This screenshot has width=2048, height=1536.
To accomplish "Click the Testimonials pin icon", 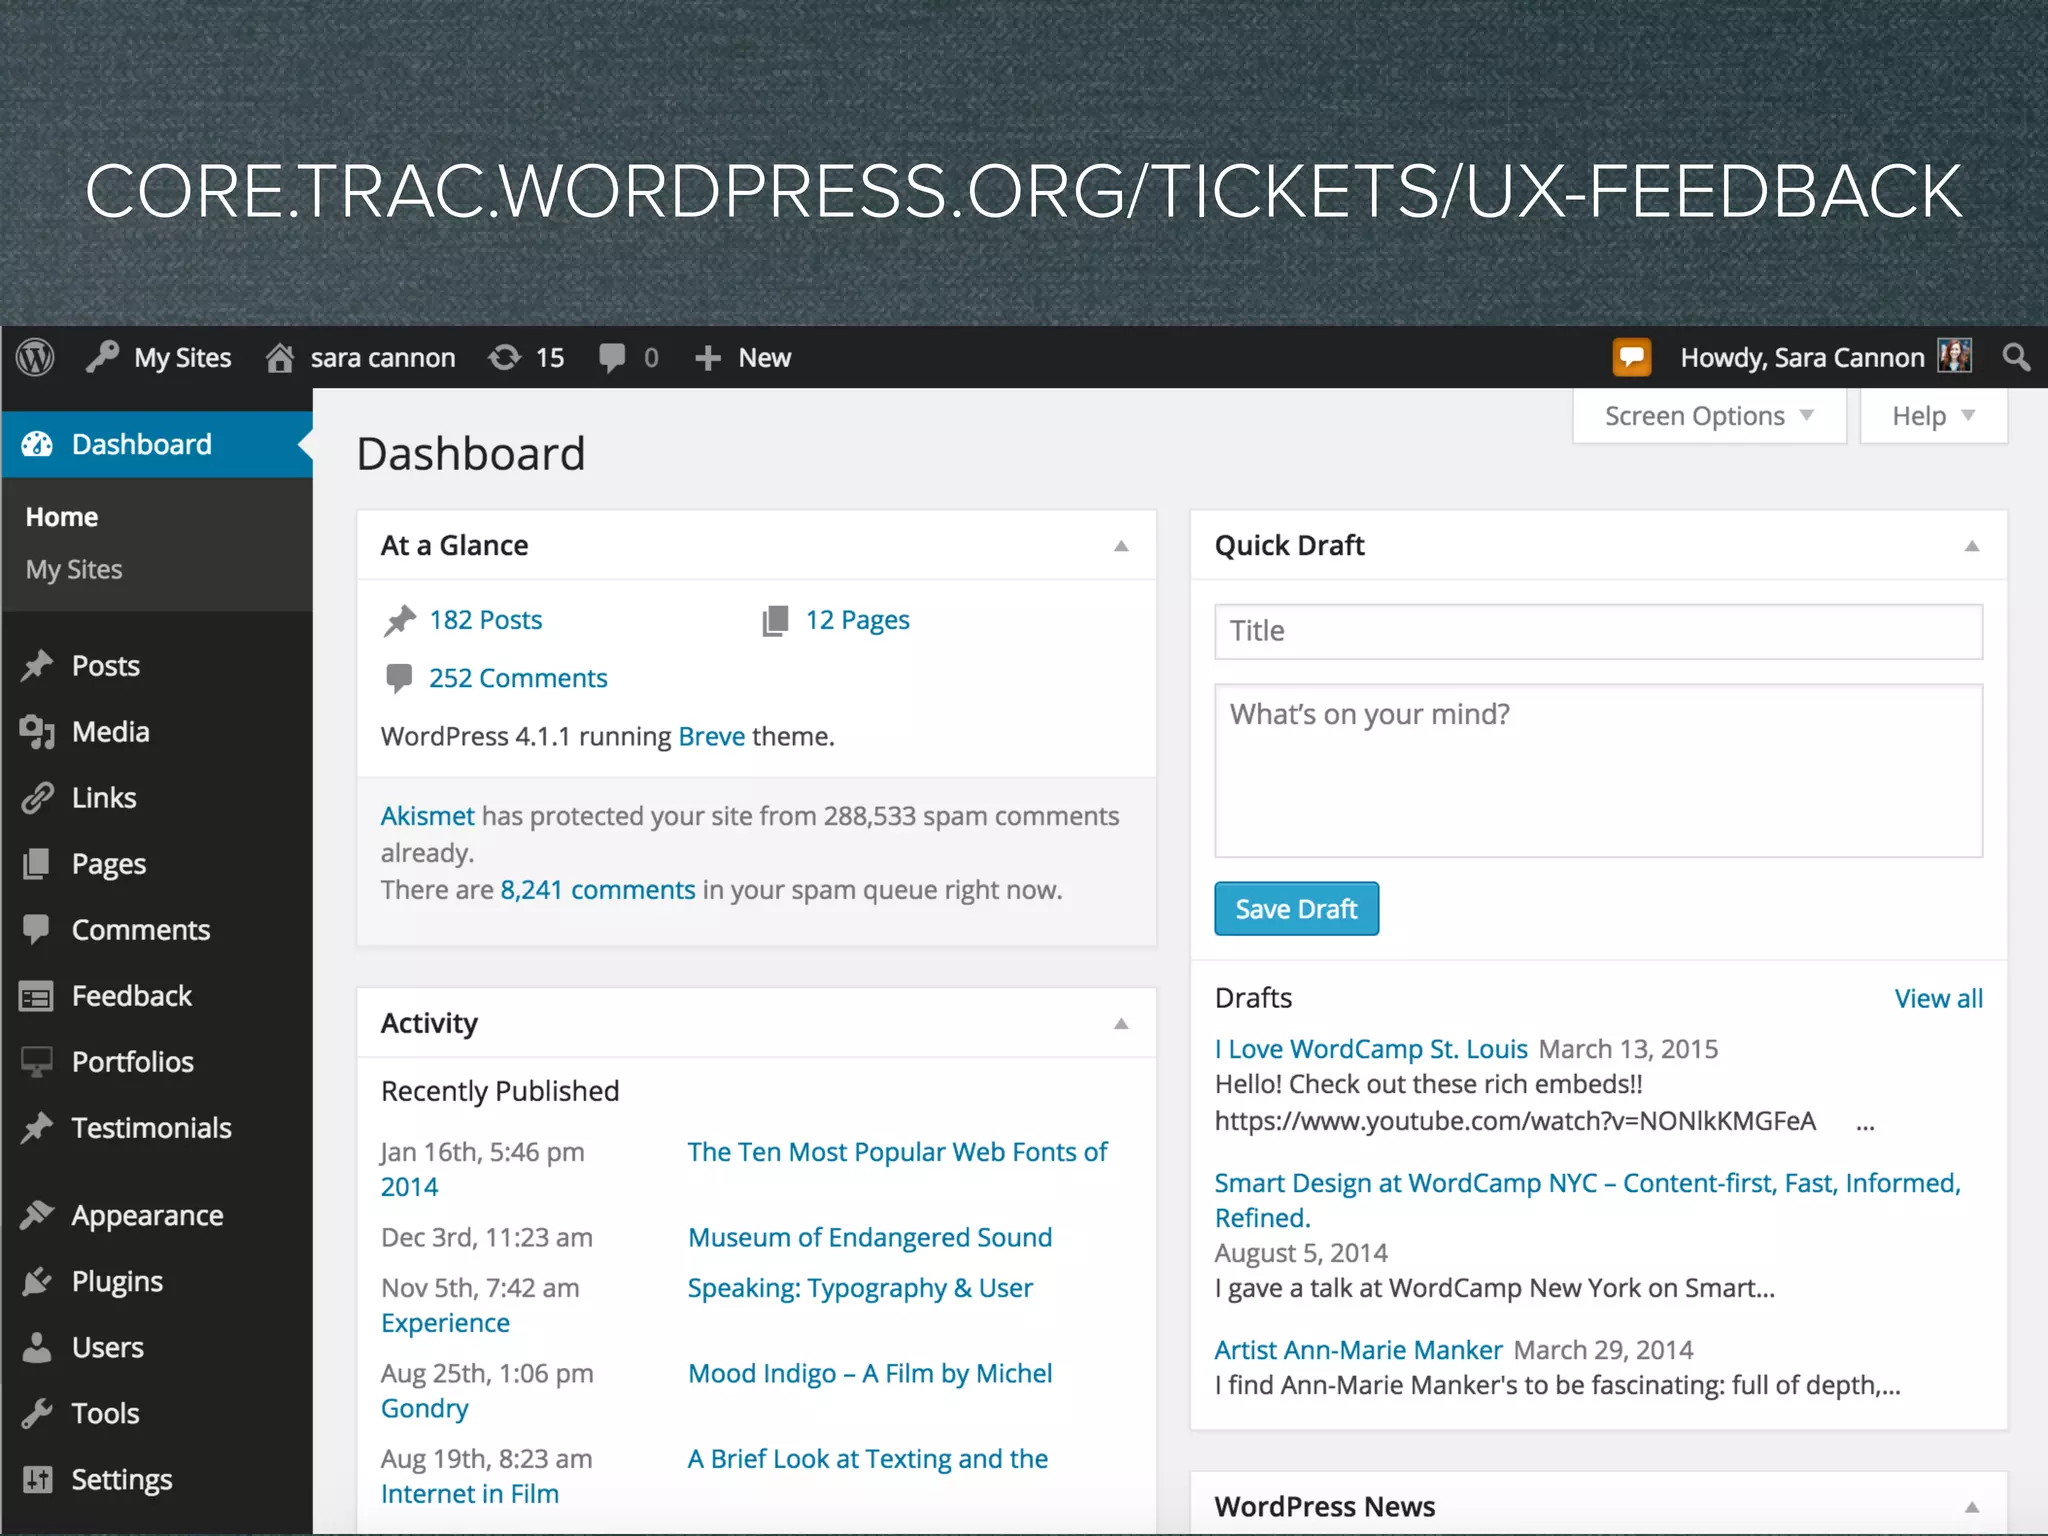I will pyautogui.click(x=37, y=1128).
